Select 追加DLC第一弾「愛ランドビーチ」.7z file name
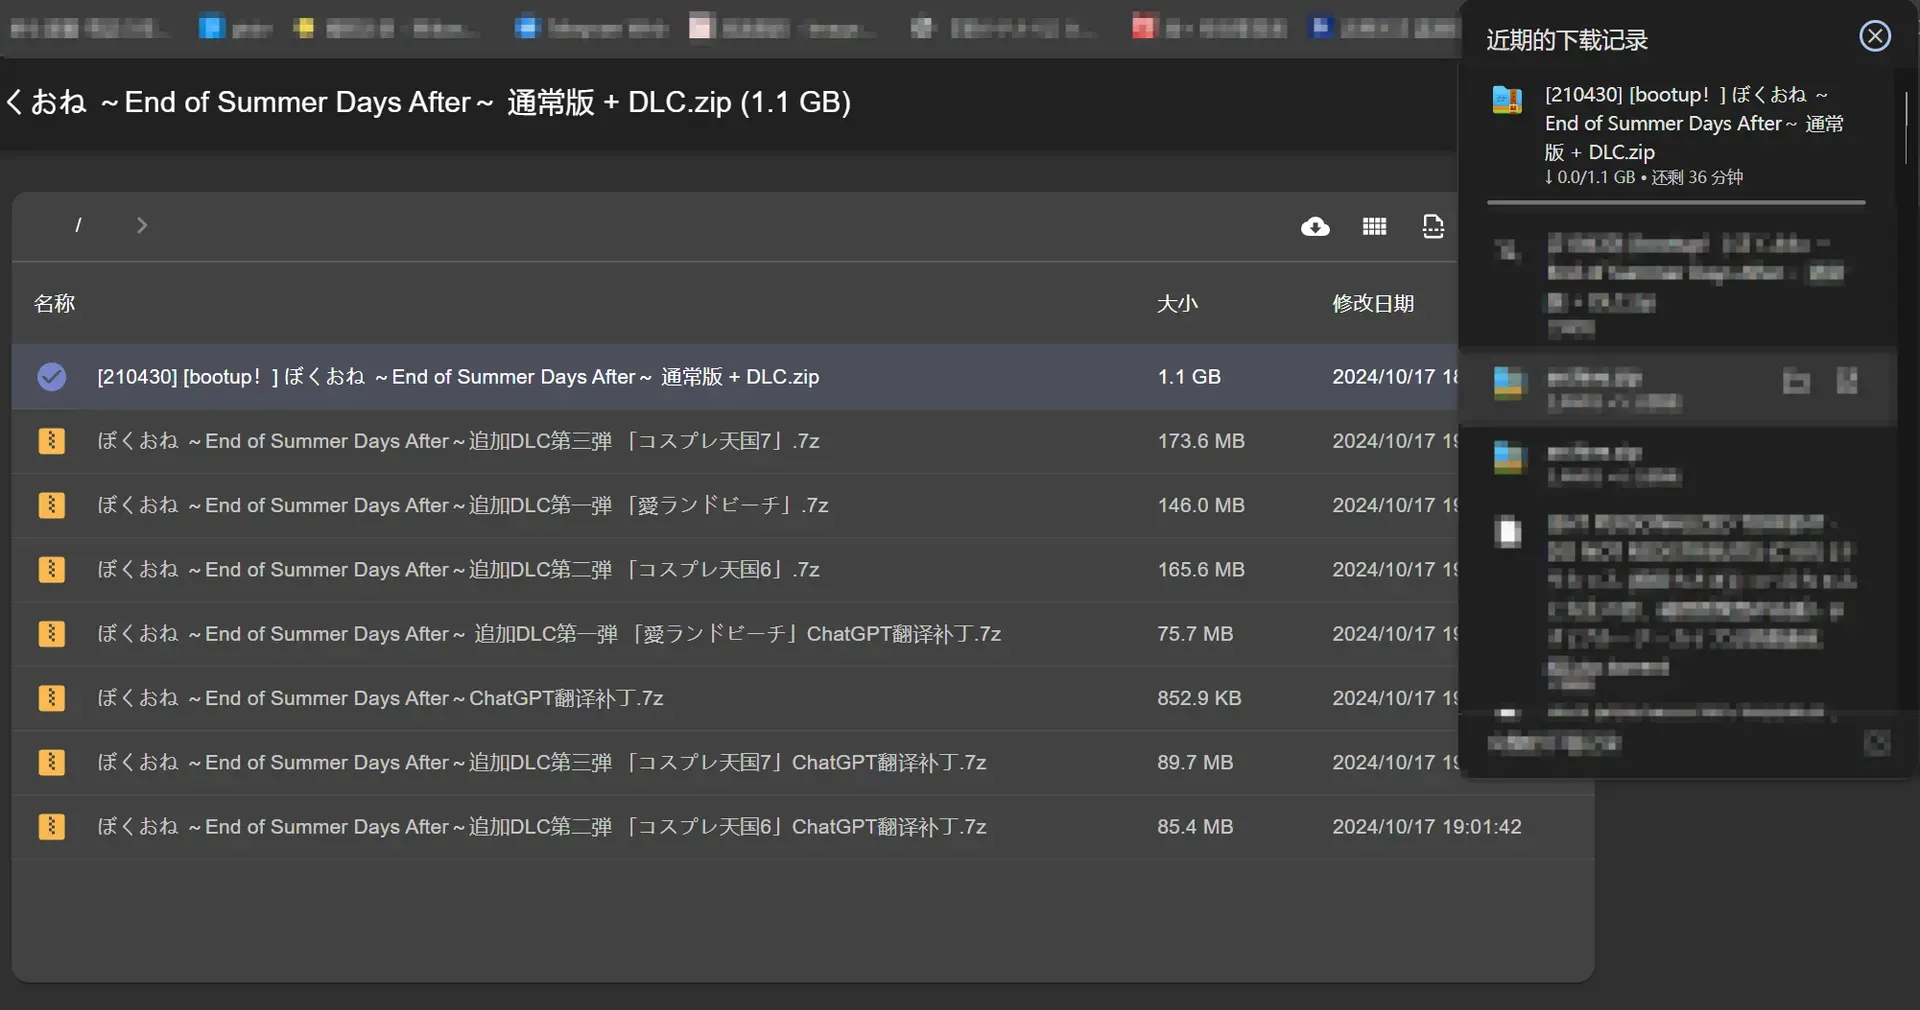The width and height of the screenshot is (1920, 1010). pyautogui.click(x=463, y=505)
